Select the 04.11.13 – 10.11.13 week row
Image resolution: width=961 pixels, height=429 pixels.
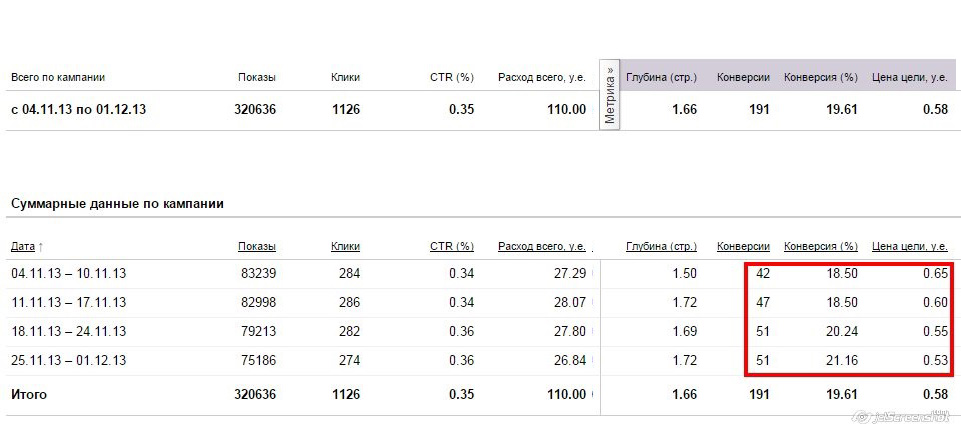click(68, 273)
